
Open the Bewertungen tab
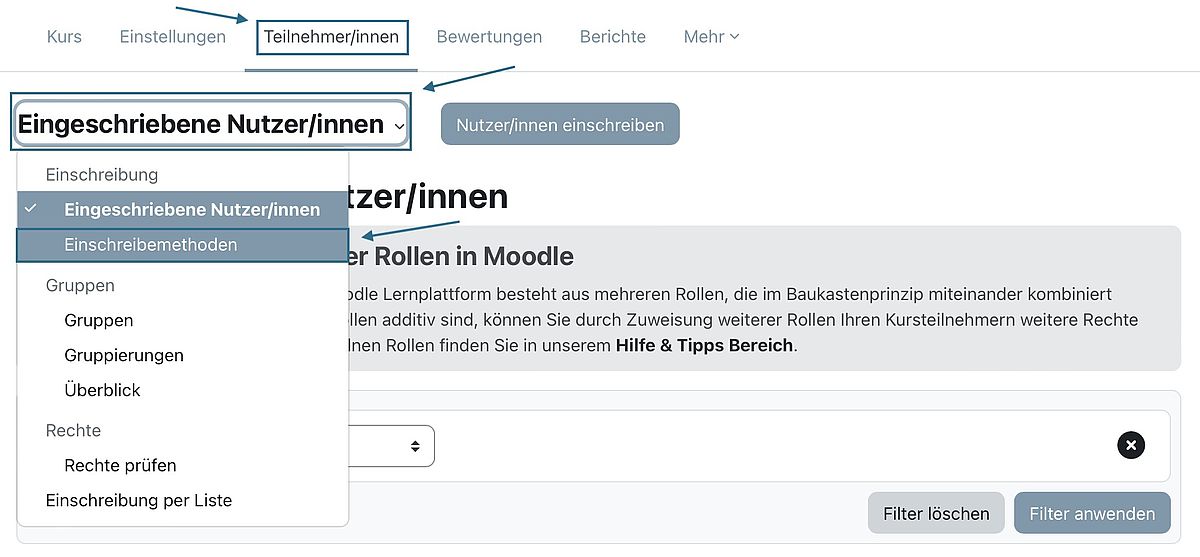tap(489, 36)
